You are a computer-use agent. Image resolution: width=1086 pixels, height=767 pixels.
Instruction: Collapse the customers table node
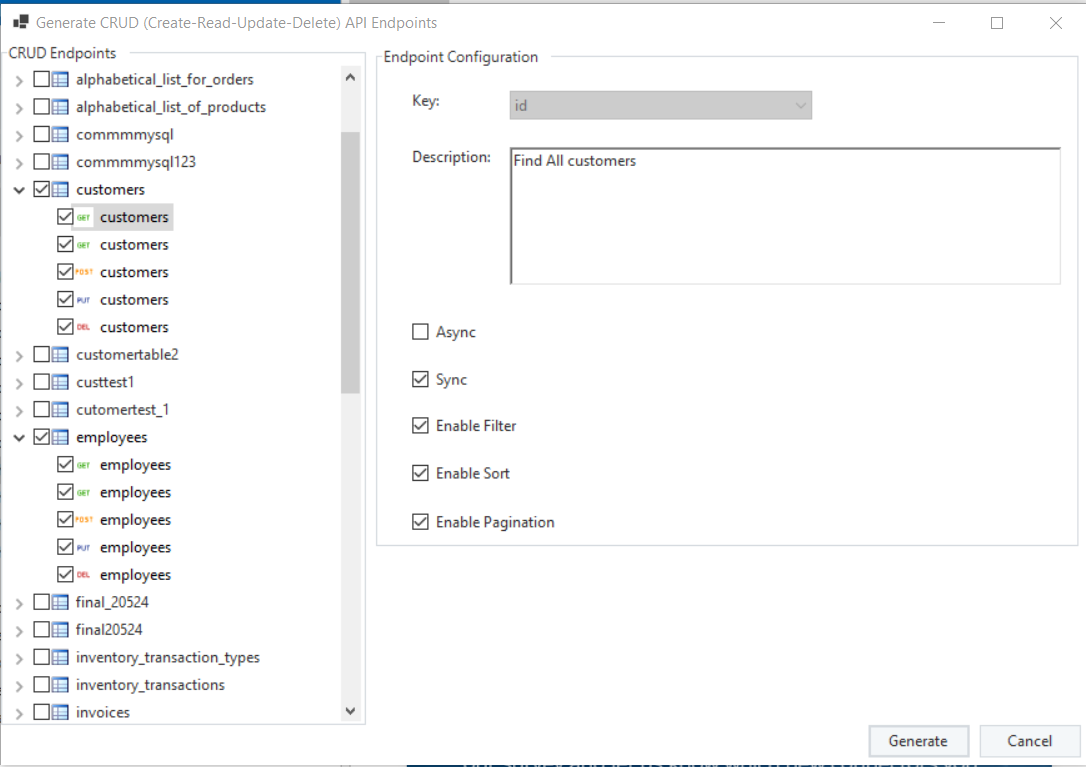(19, 190)
